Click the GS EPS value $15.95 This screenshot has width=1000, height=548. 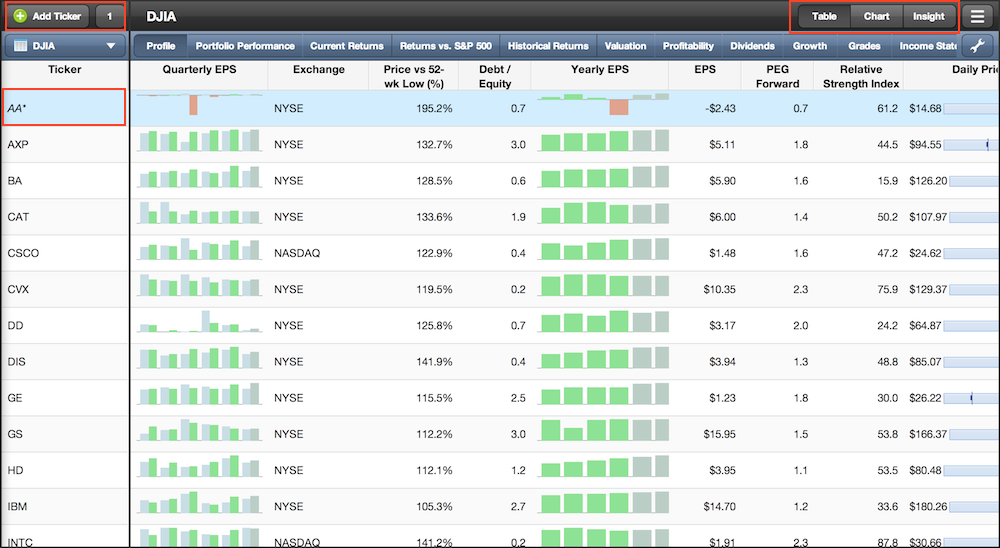[x=719, y=434]
